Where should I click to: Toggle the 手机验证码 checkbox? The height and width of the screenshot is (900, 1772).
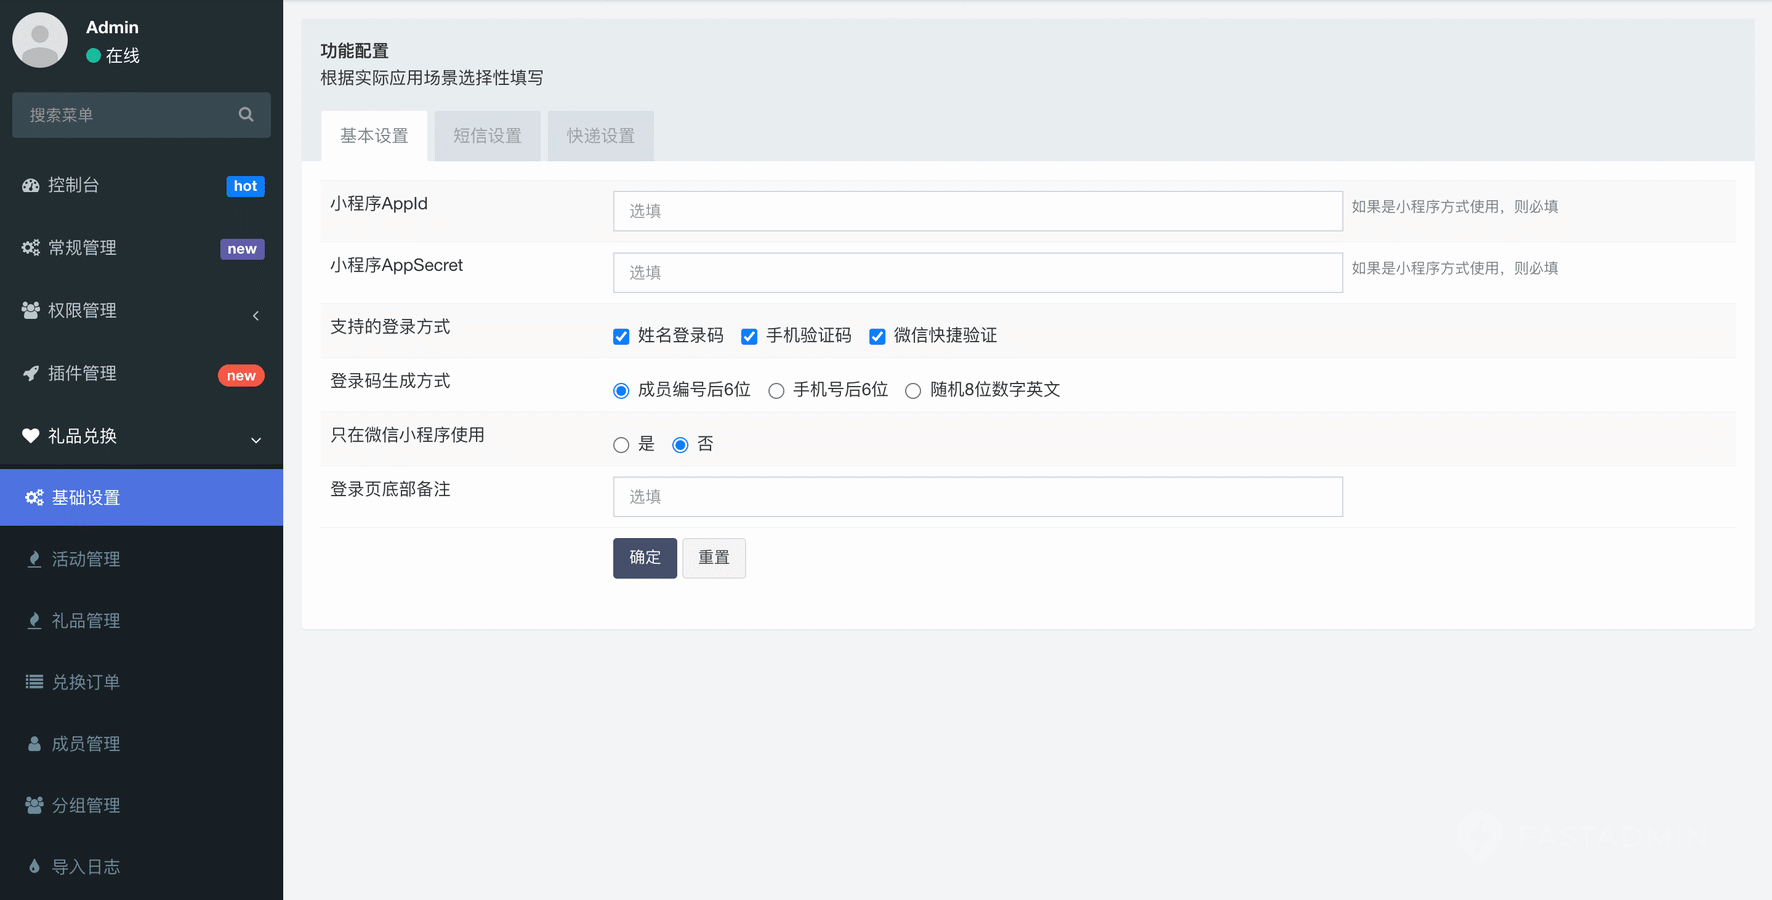[749, 337]
